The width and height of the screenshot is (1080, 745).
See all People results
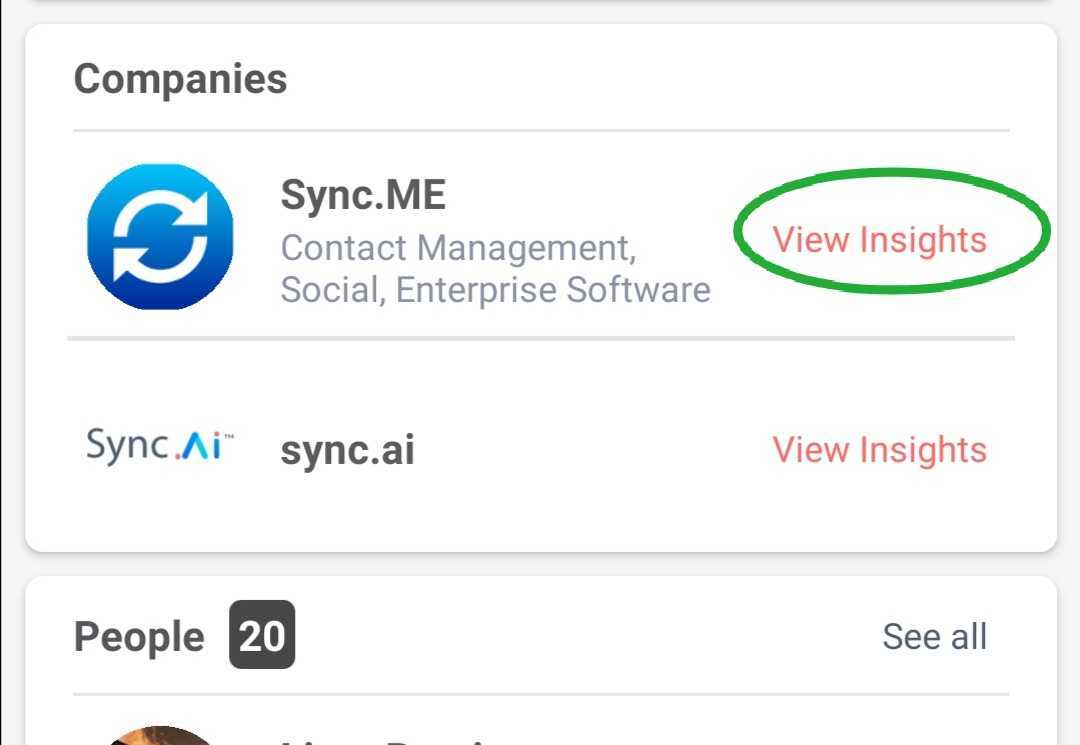pyautogui.click(x=935, y=636)
